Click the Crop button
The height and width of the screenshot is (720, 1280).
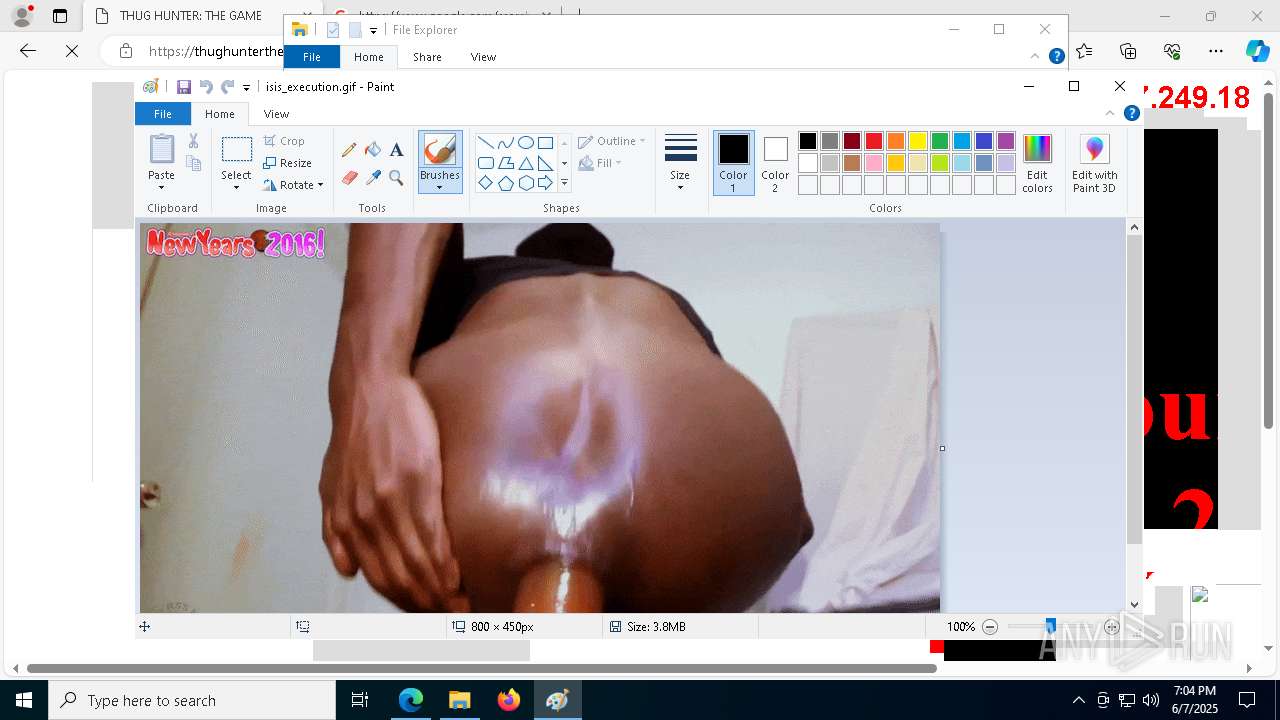coord(284,141)
